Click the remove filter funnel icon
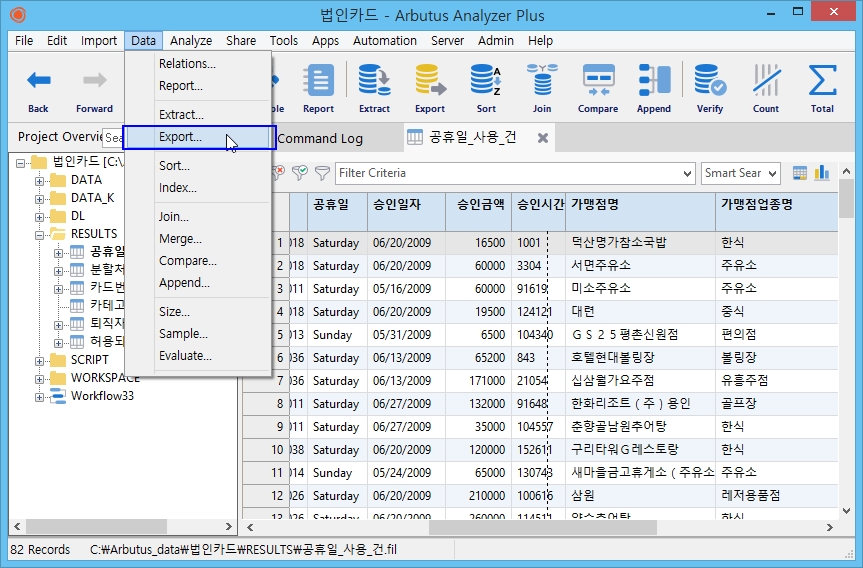The height and width of the screenshot is (568, 863). [x=278, y=173]
